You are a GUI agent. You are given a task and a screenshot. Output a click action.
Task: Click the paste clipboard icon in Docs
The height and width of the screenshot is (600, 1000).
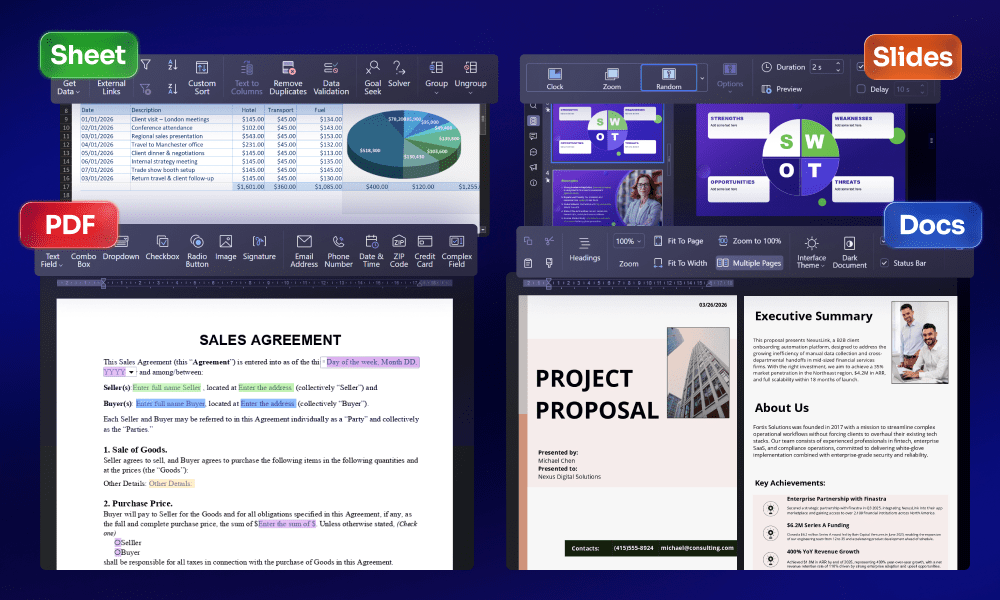528,263
